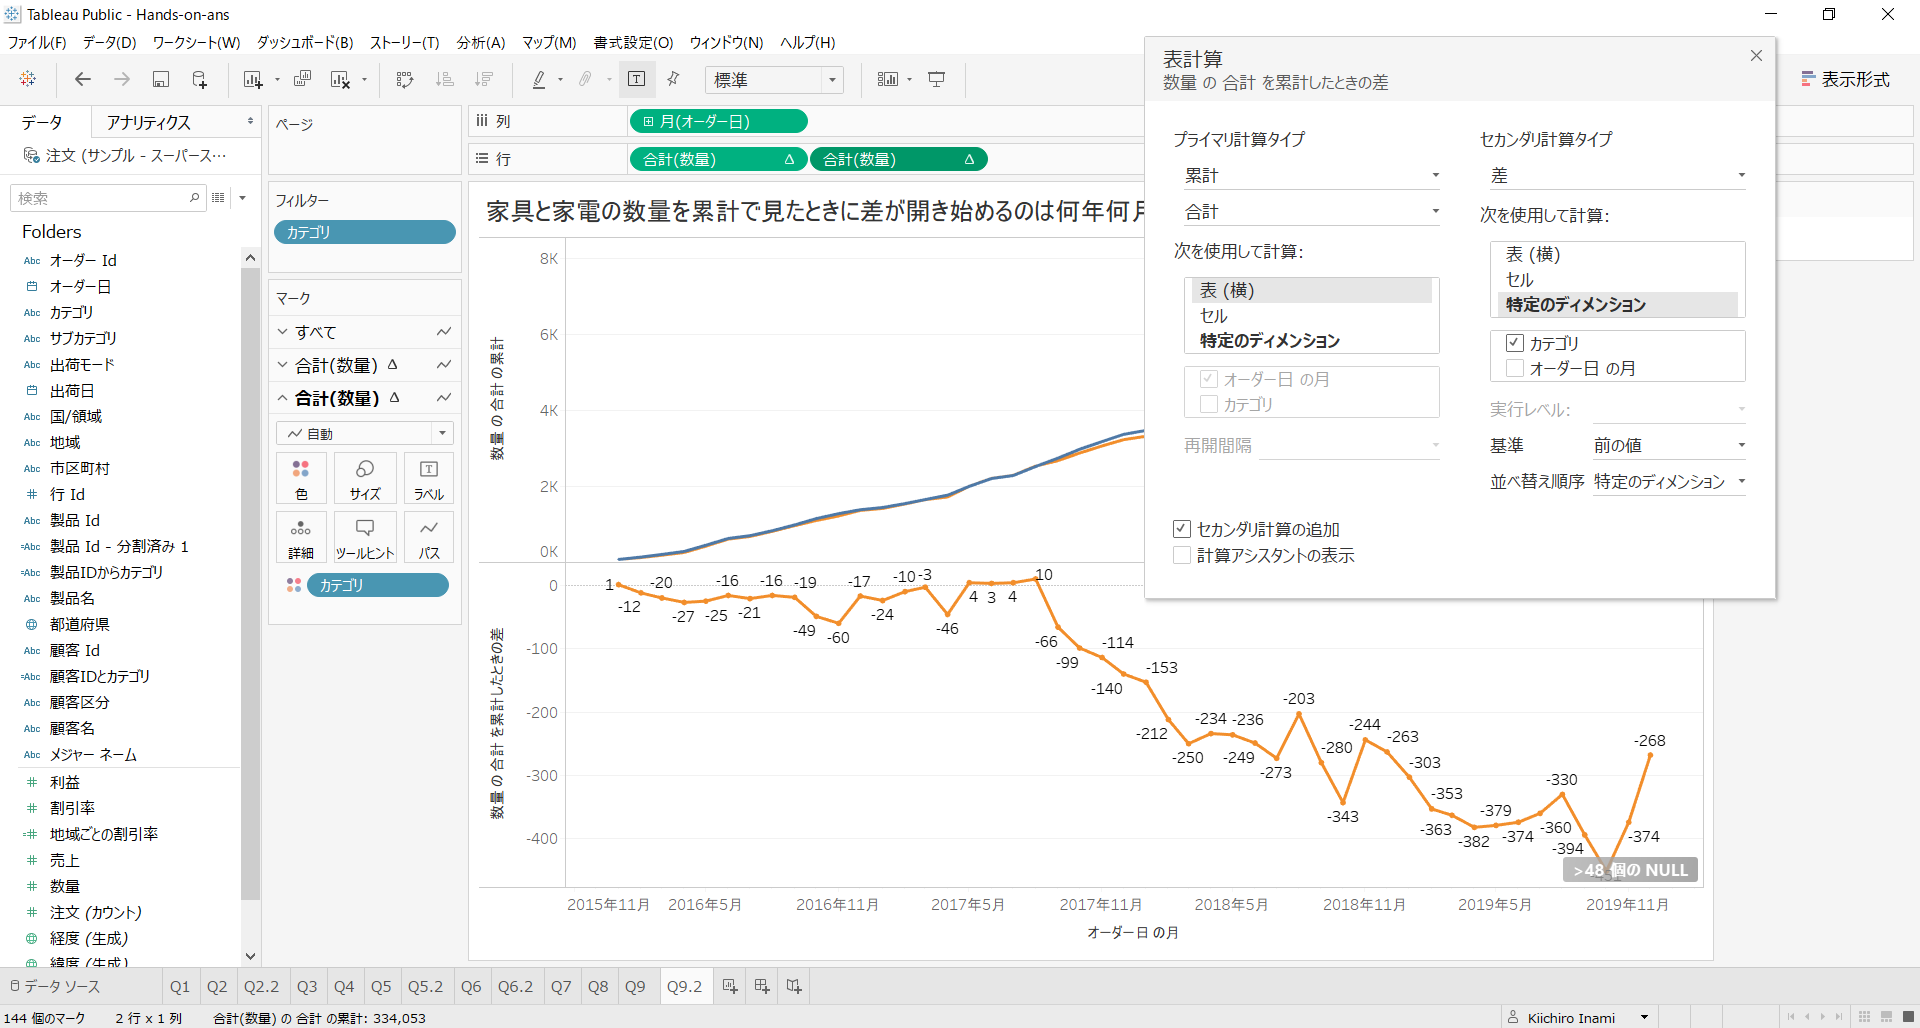Click the show filmstrip view icon

[x=1886, y=1017]
